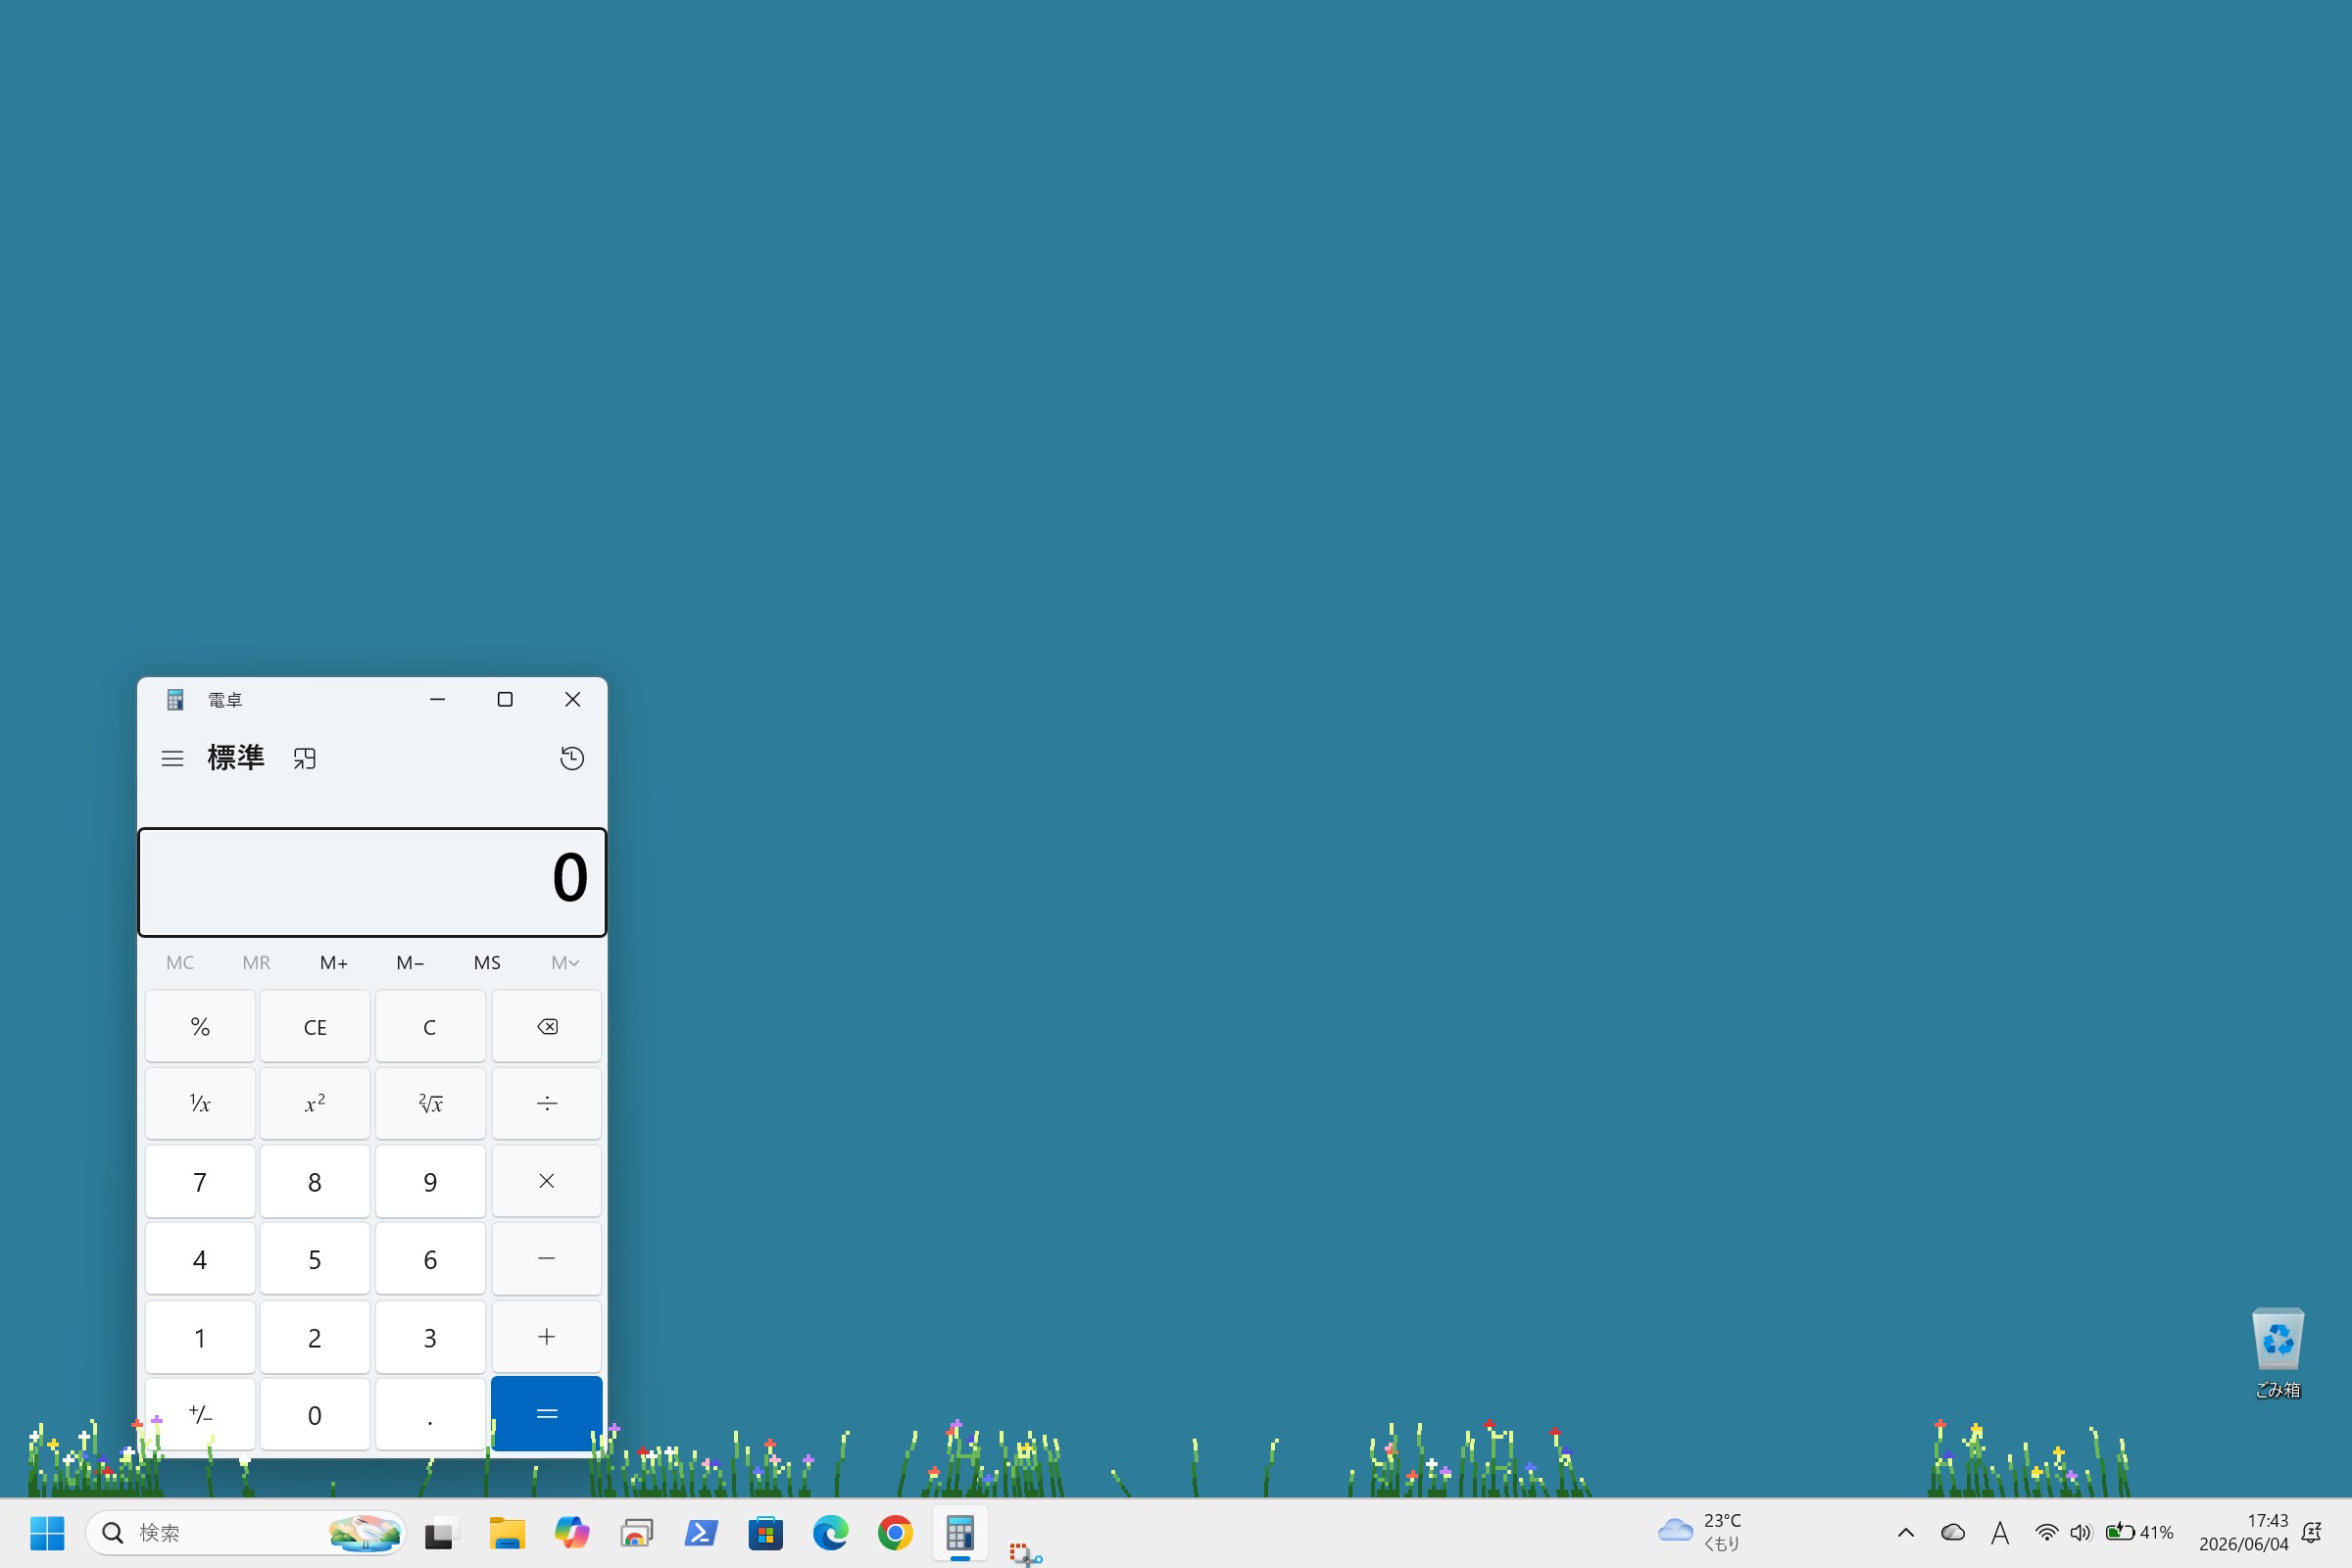This screenshot has height=1568, width=2352.
Task: Launch Copilot from the taskbar
Action: [572, 1532]
